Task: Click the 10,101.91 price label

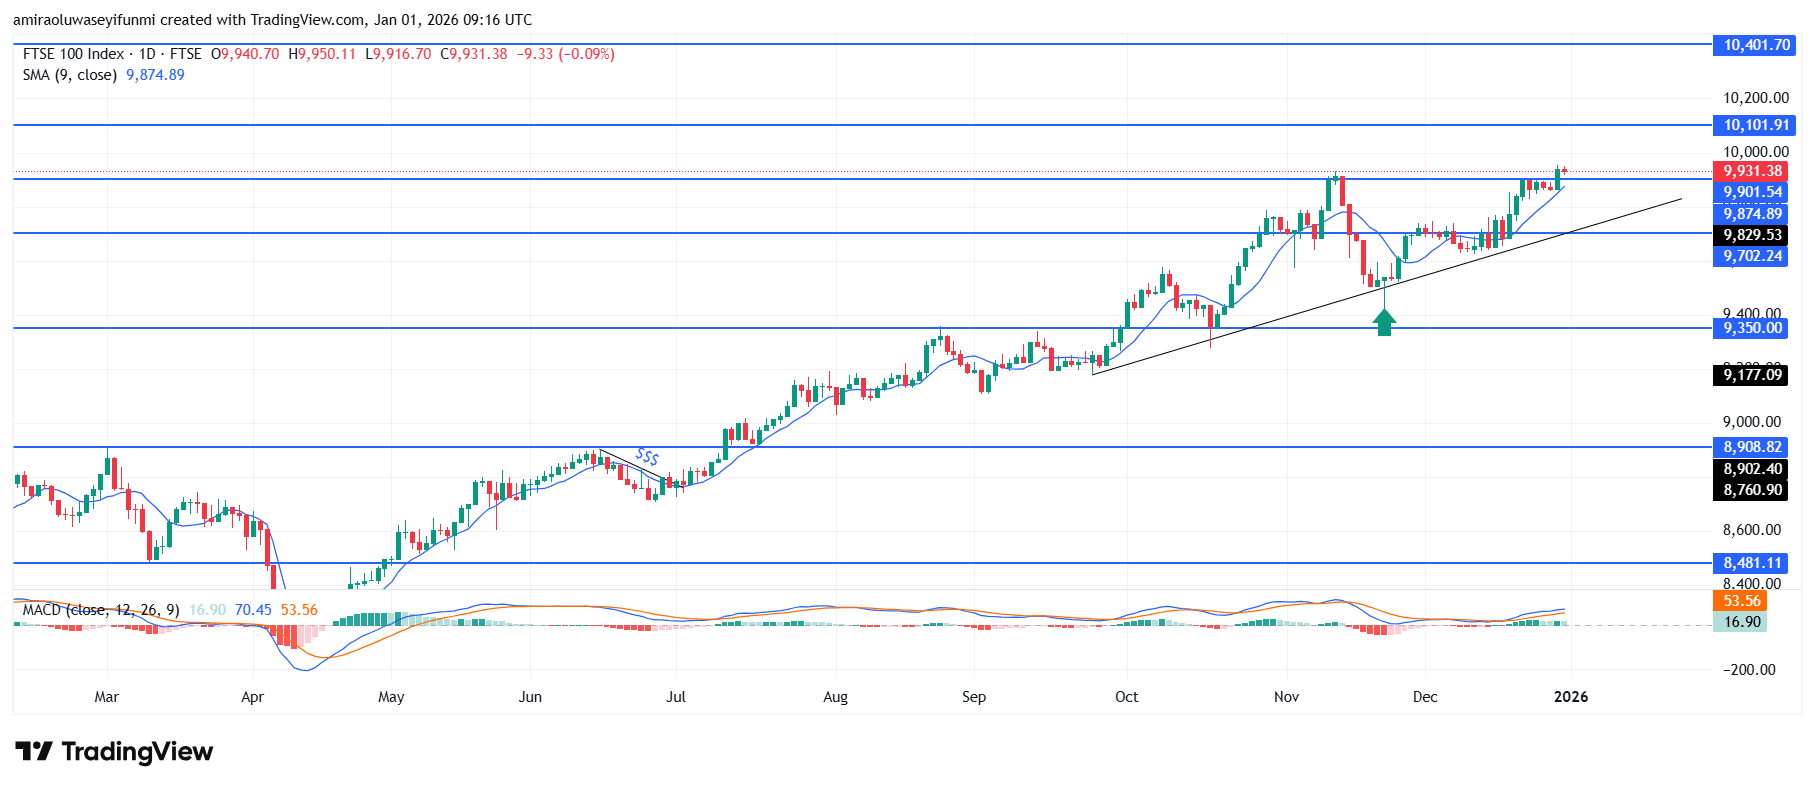Action: tap(1756, 125)
